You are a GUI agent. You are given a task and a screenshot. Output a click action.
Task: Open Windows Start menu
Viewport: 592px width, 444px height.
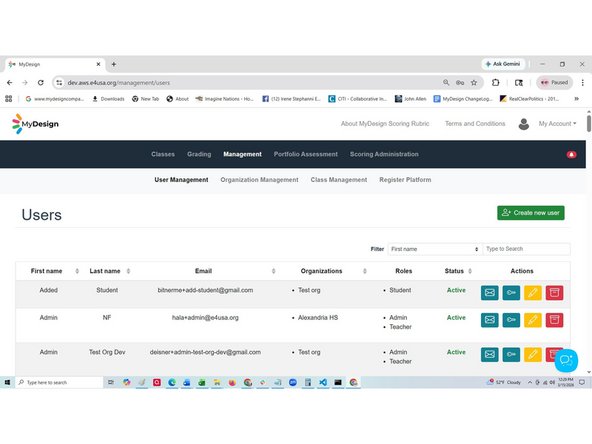(7, 382)
